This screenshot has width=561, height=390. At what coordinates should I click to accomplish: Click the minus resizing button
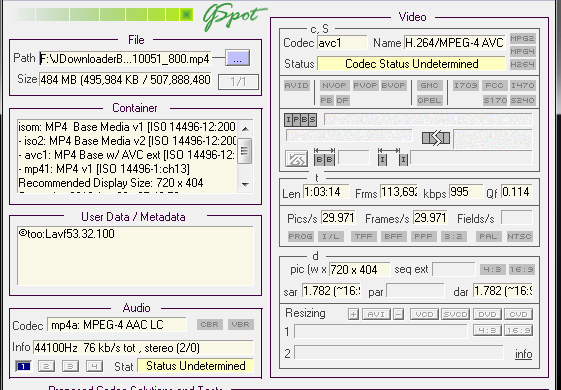click(x=398, y=315)
